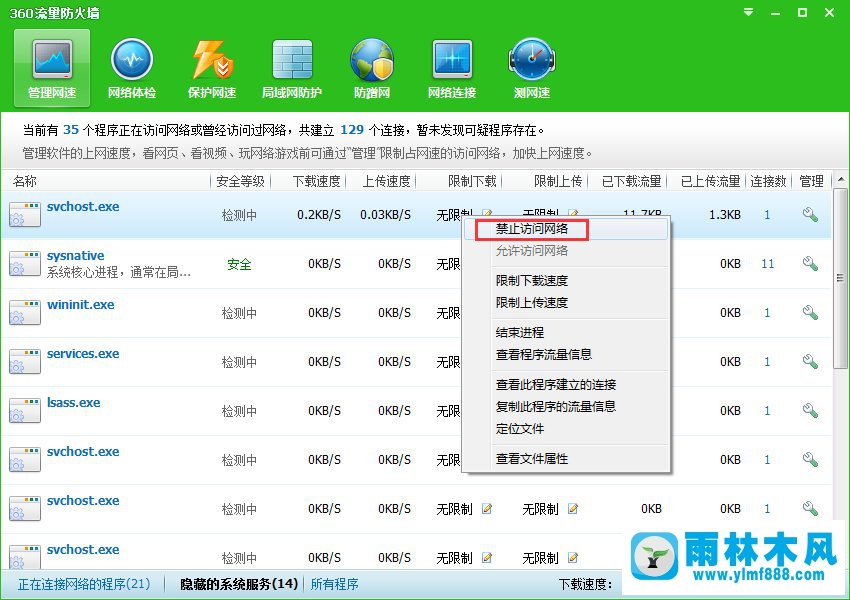The image size is (850, 600).
Task: Sort by the 下载速度 column header
Action: [317, 181]
